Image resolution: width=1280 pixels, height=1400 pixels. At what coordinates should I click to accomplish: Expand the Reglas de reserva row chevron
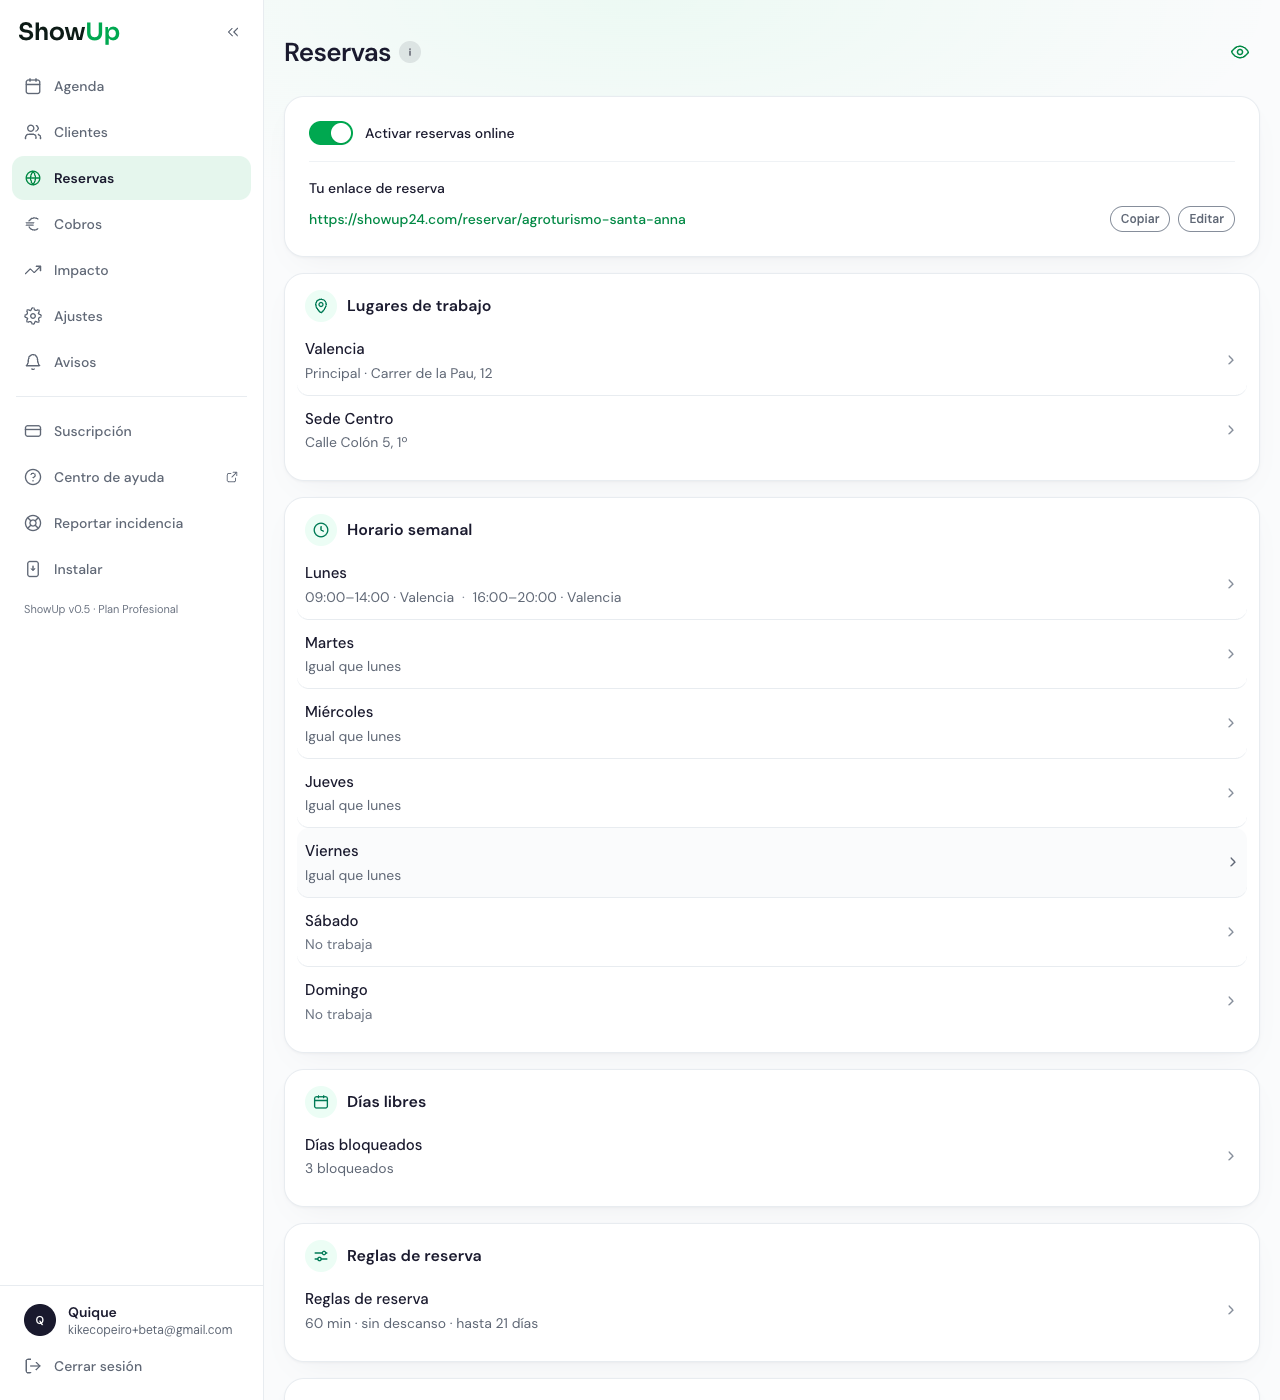(1231, 1310)
